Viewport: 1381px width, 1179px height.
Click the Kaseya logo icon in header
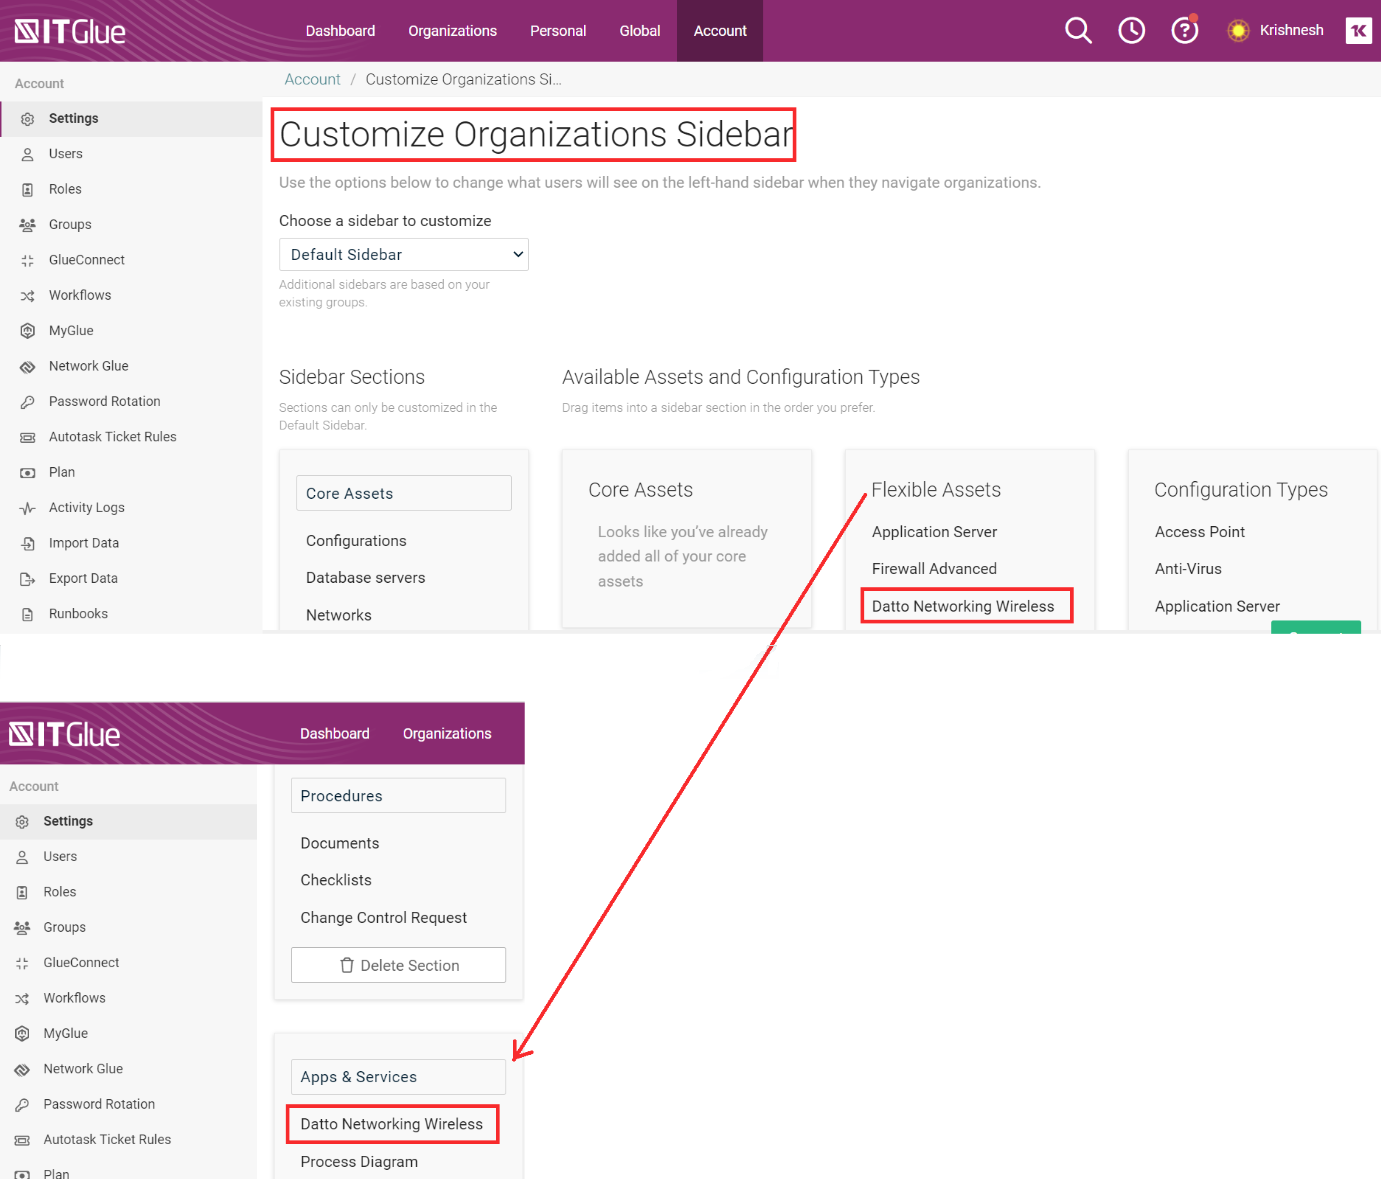point(1358,31)
